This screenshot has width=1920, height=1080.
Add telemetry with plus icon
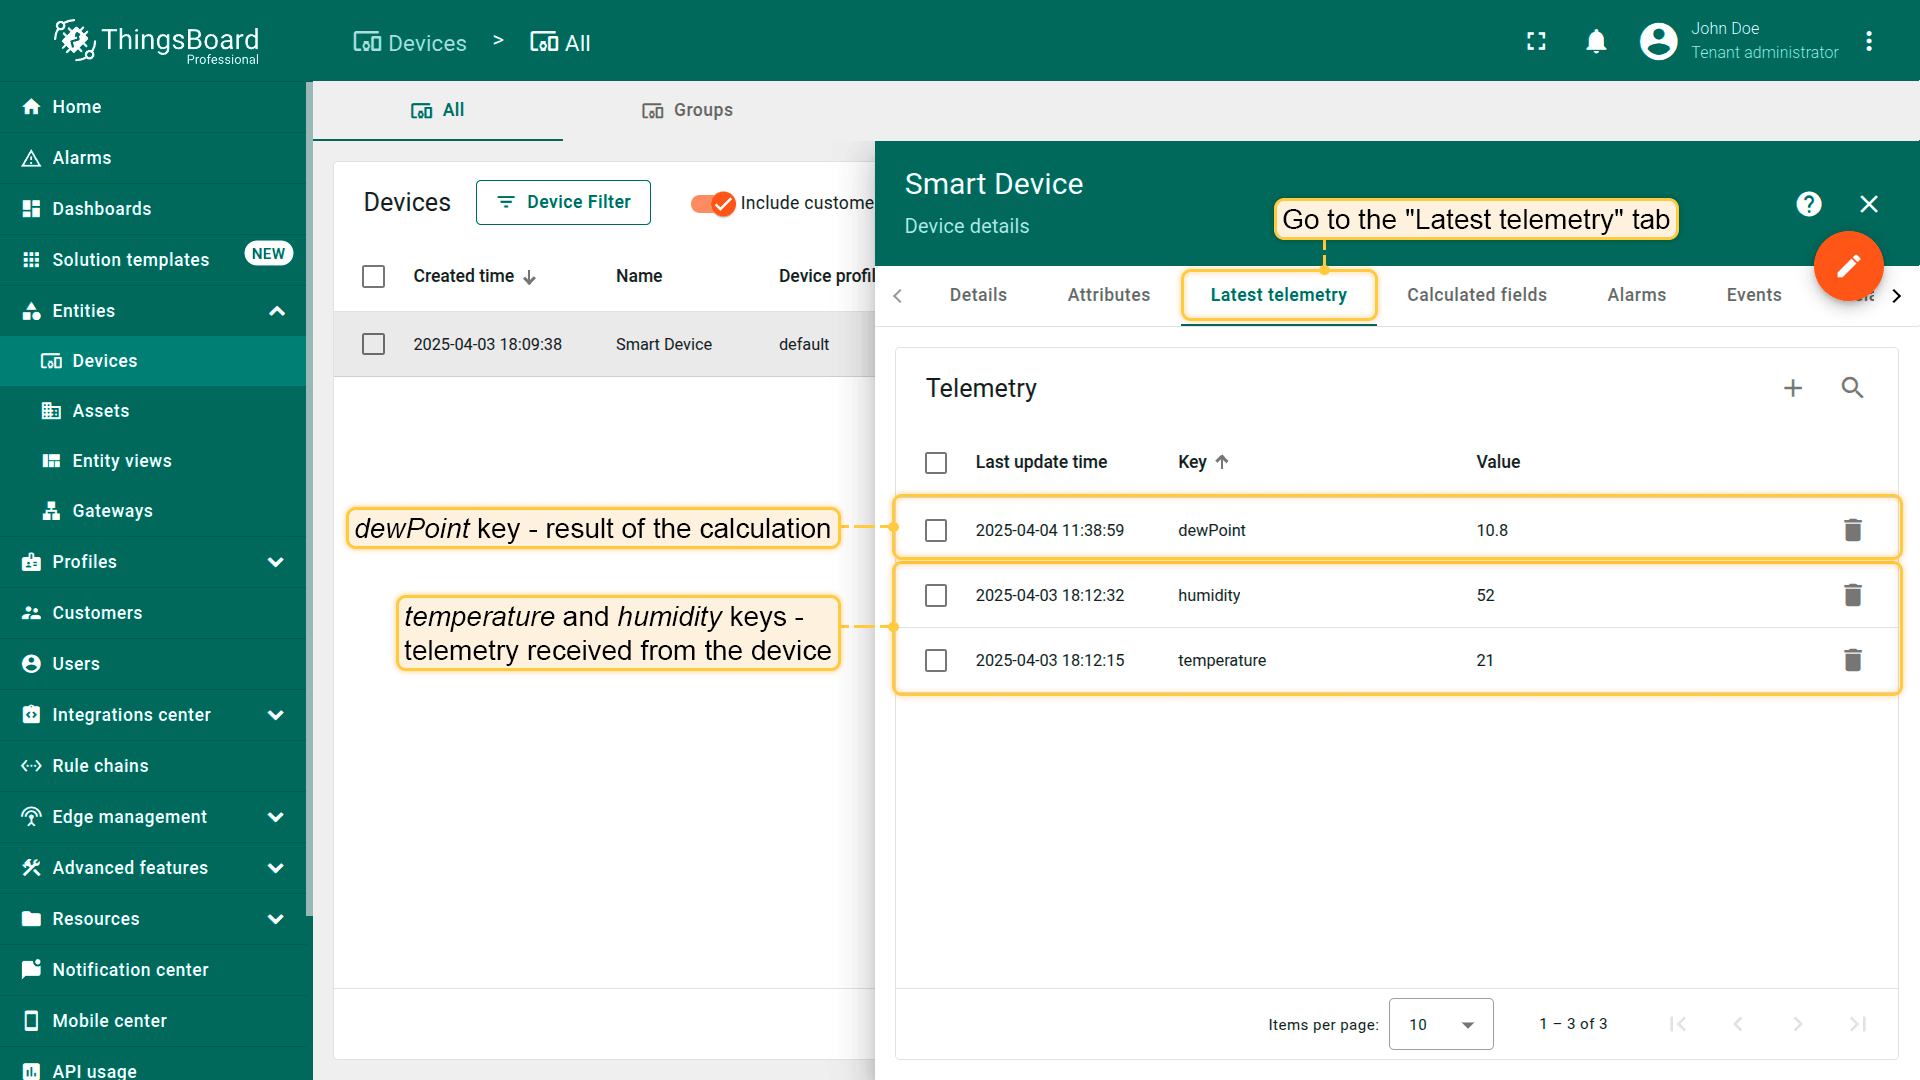[x=1793, y=388]
